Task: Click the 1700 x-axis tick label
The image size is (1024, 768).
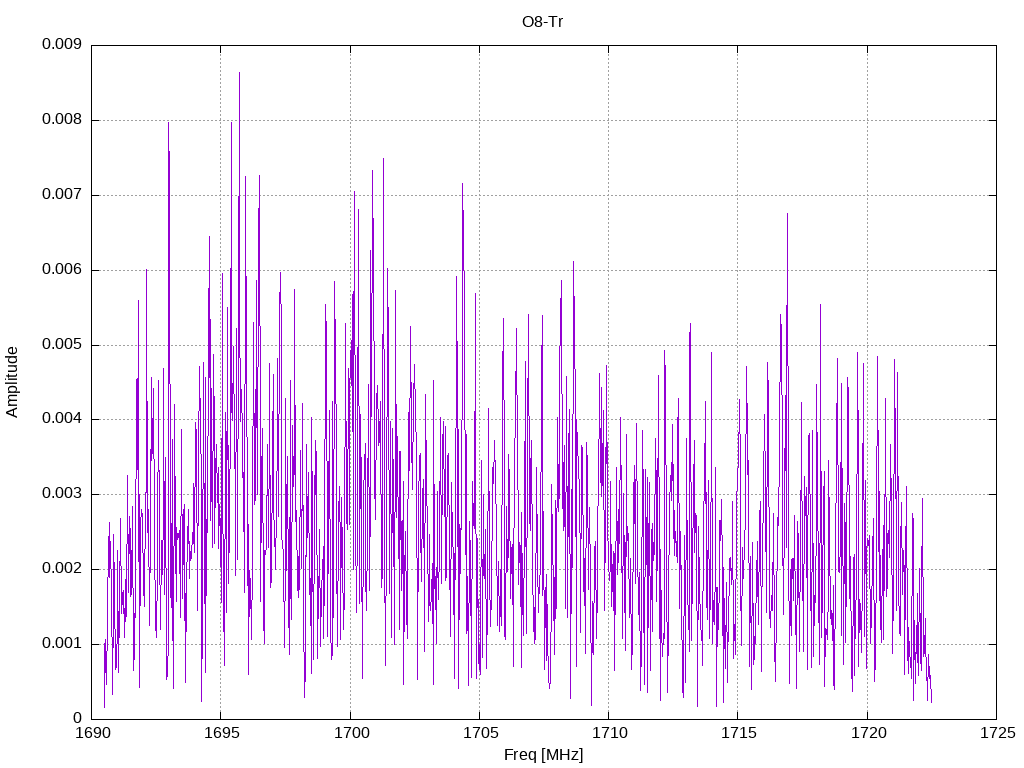Action: [x=350, y=733]
